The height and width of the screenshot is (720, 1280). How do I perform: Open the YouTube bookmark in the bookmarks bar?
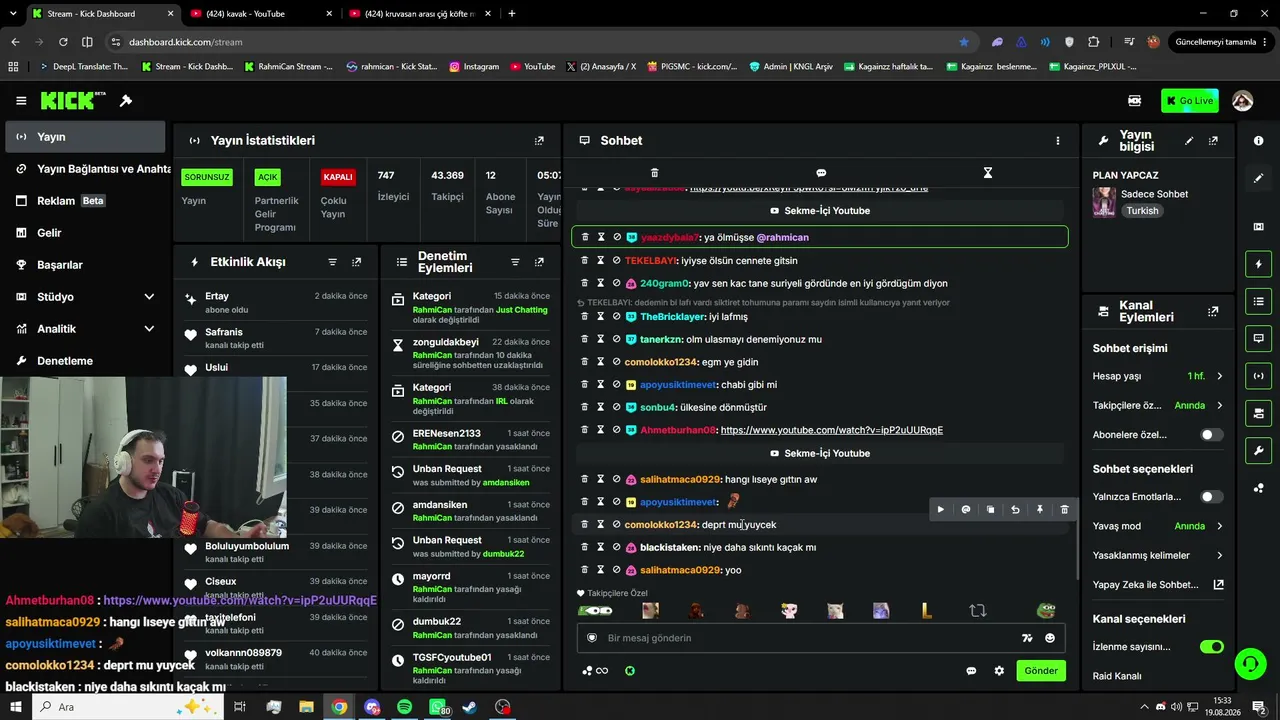[x=532, y=67]
